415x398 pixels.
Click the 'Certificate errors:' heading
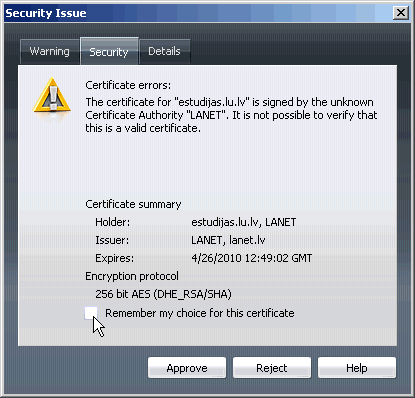[128, 85]
